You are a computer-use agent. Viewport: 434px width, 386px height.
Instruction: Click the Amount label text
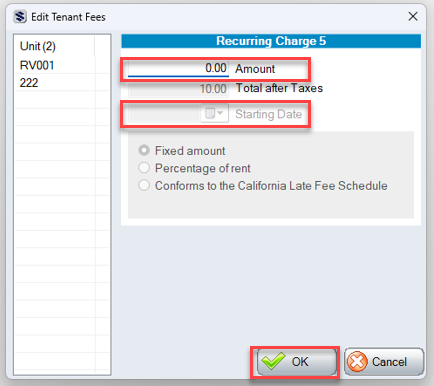tap(255, 69)
